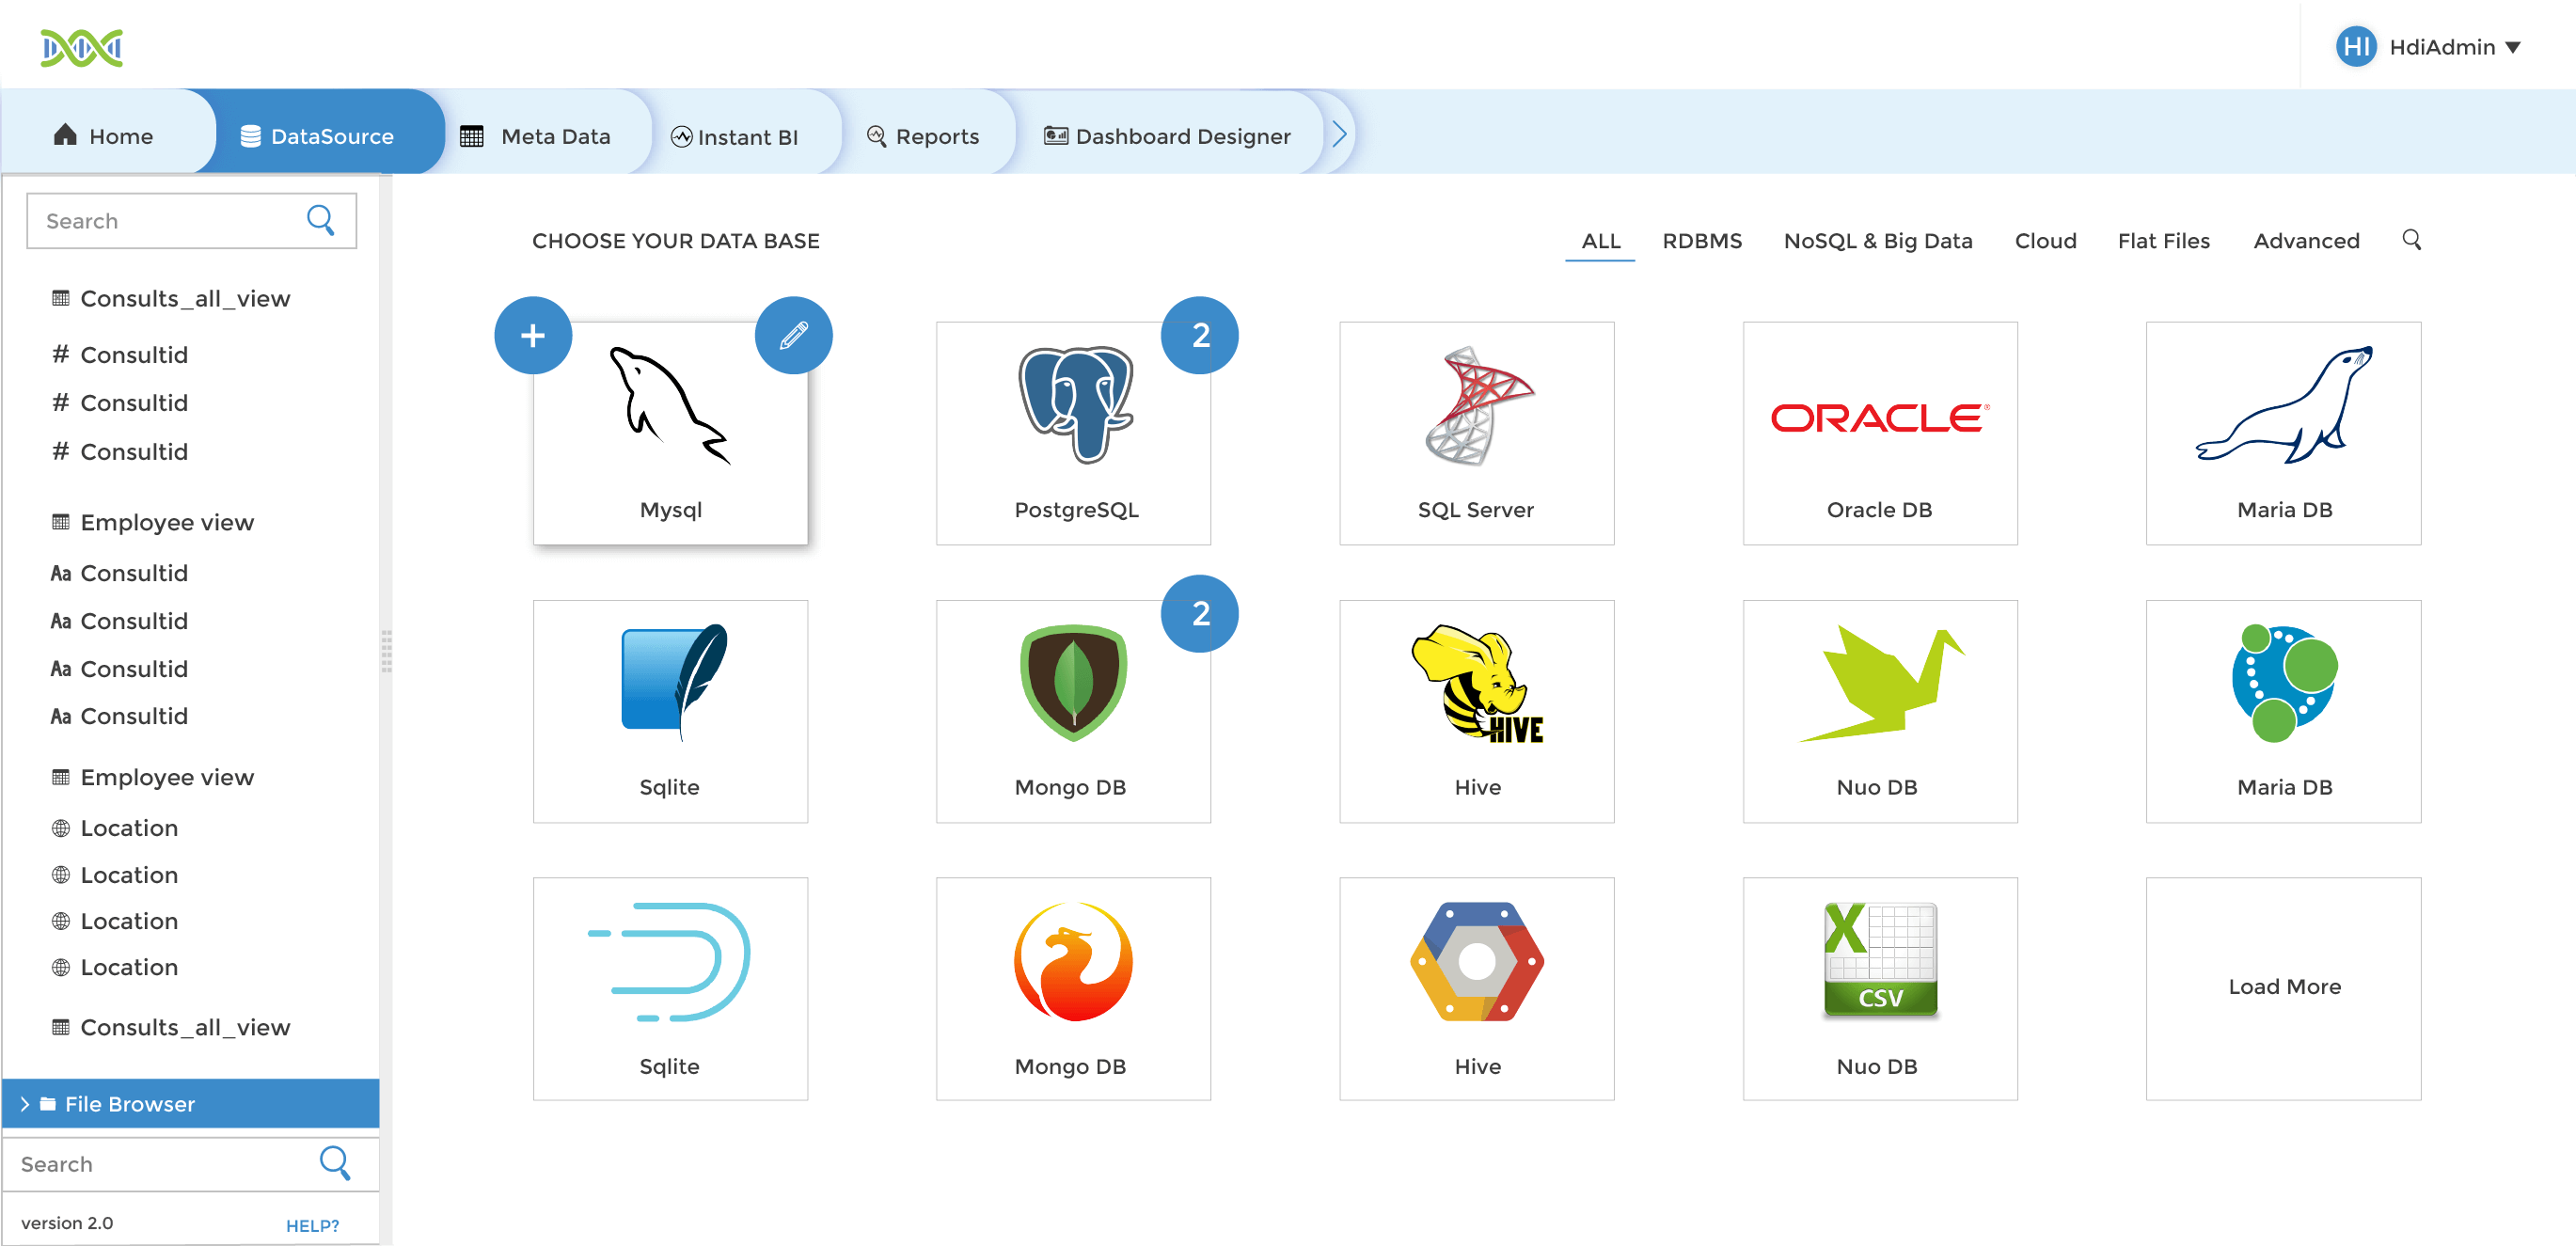Viewport: 2576px width, 1246px height.
Task: Click the top sidebar search magnifier icon
Action: click(320, 220)
